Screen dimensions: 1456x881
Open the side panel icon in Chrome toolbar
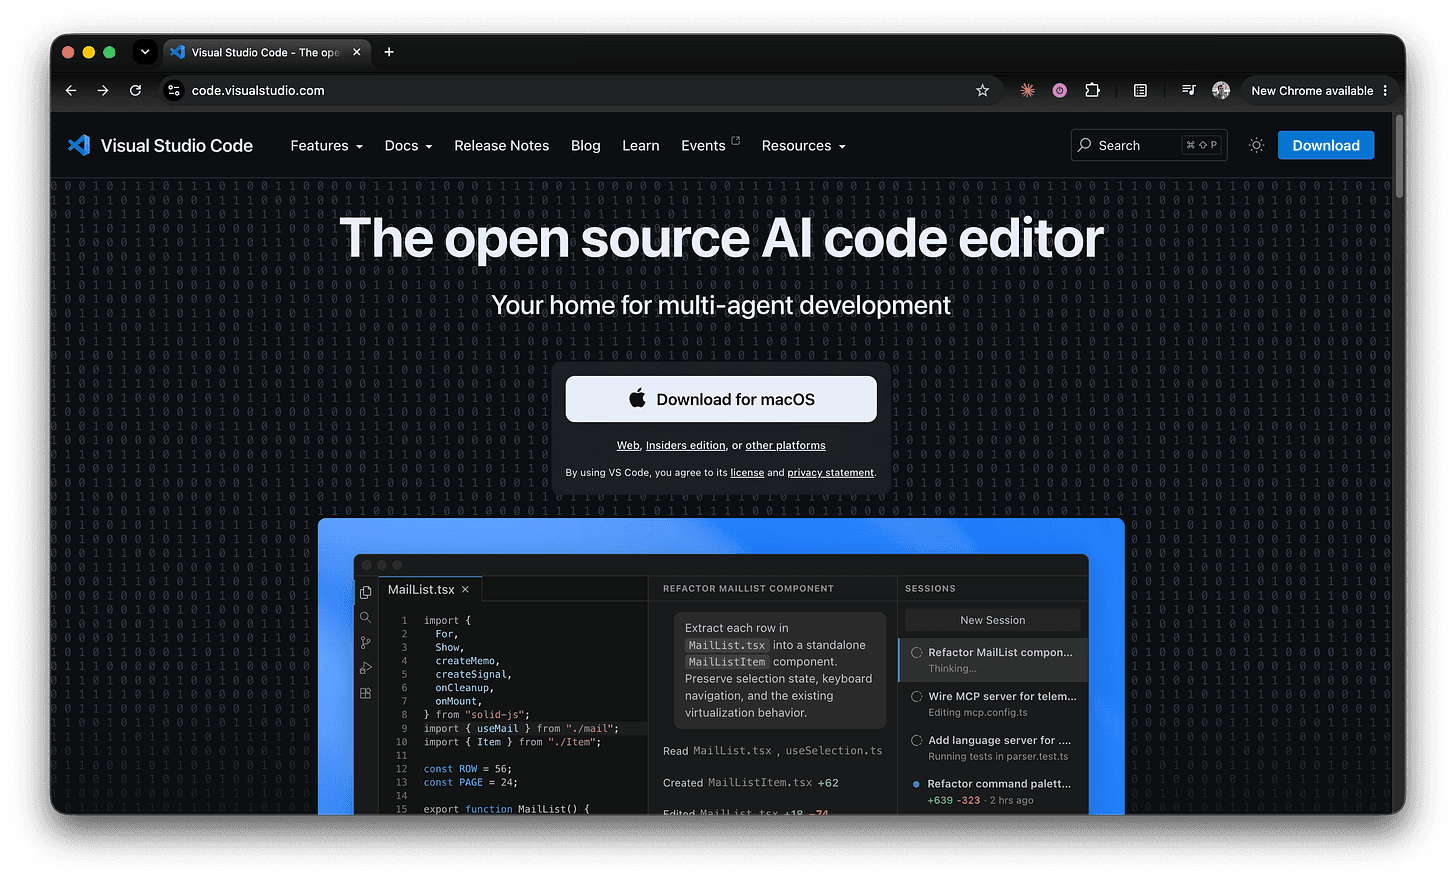pyautogui.click(x=1140, y=90)
